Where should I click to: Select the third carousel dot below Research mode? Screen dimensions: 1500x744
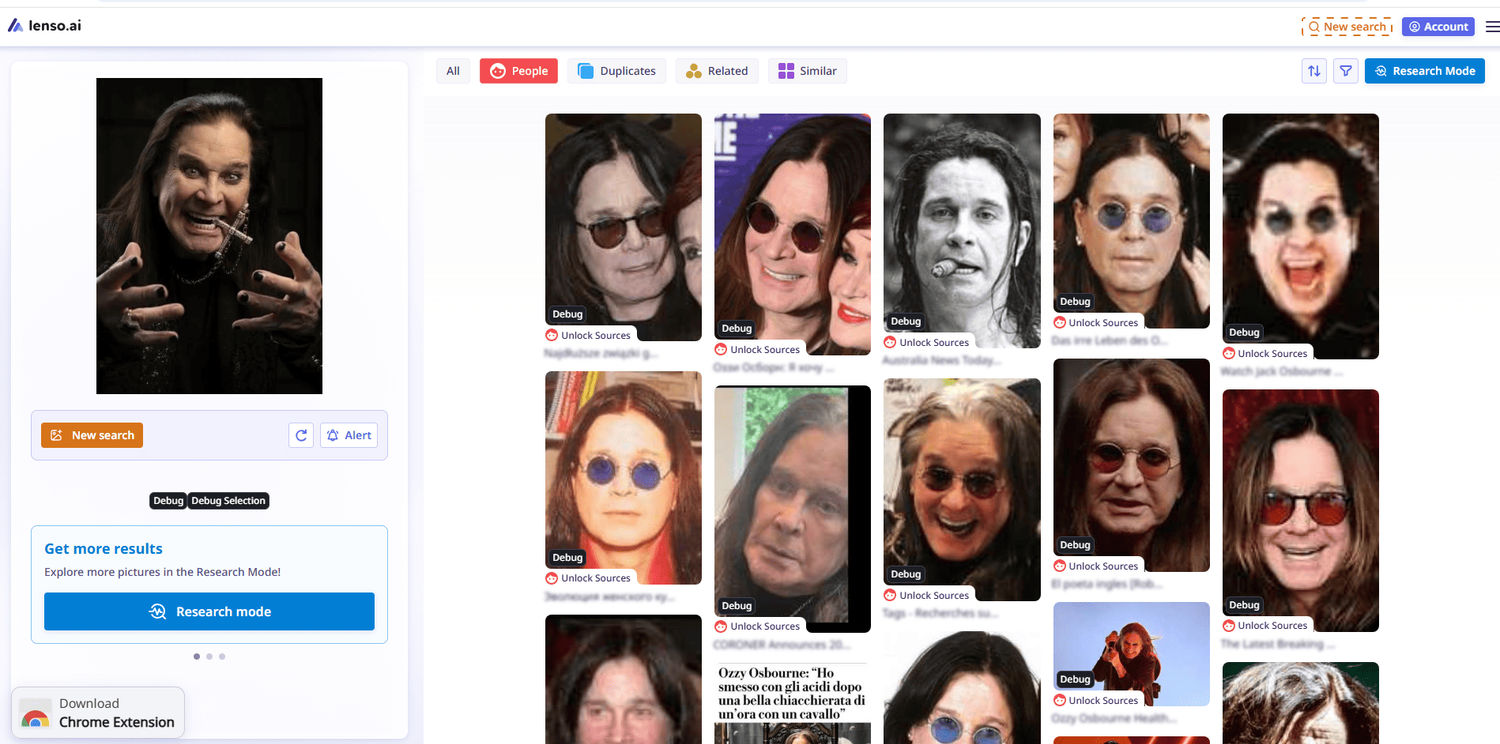(222, 657)
